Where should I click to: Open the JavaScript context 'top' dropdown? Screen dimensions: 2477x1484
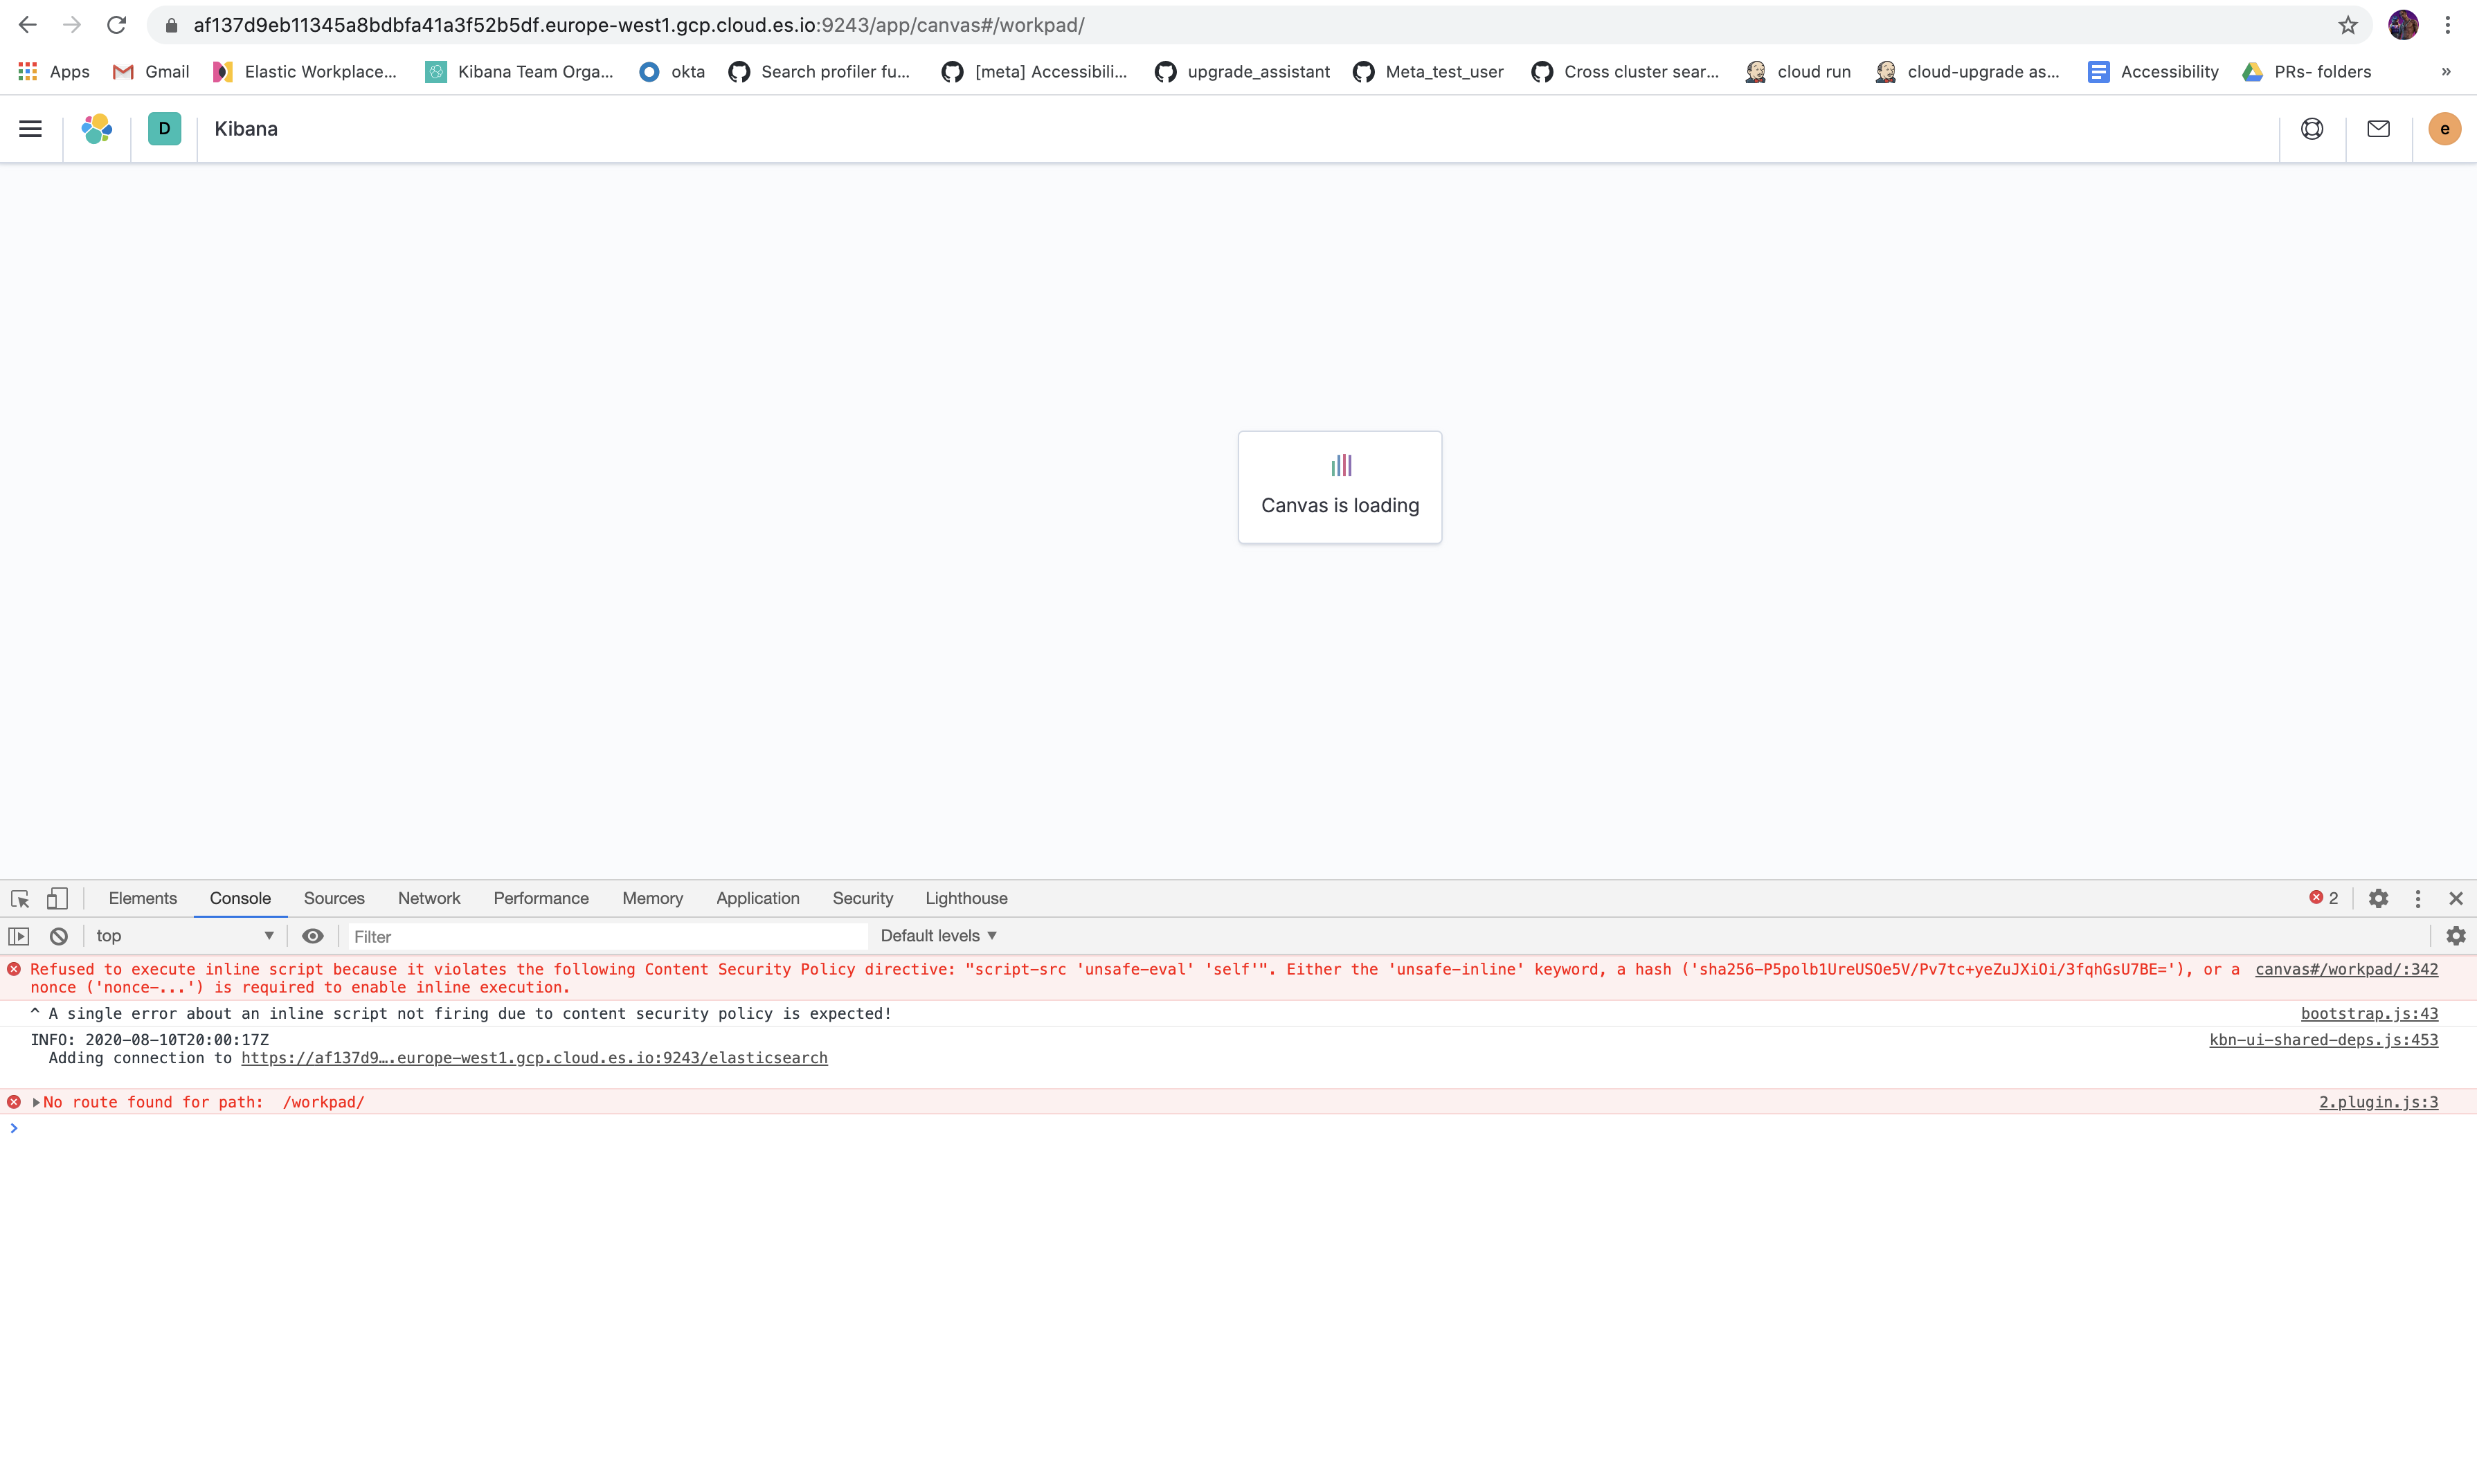pyautogui.click(x=185, y=936)
